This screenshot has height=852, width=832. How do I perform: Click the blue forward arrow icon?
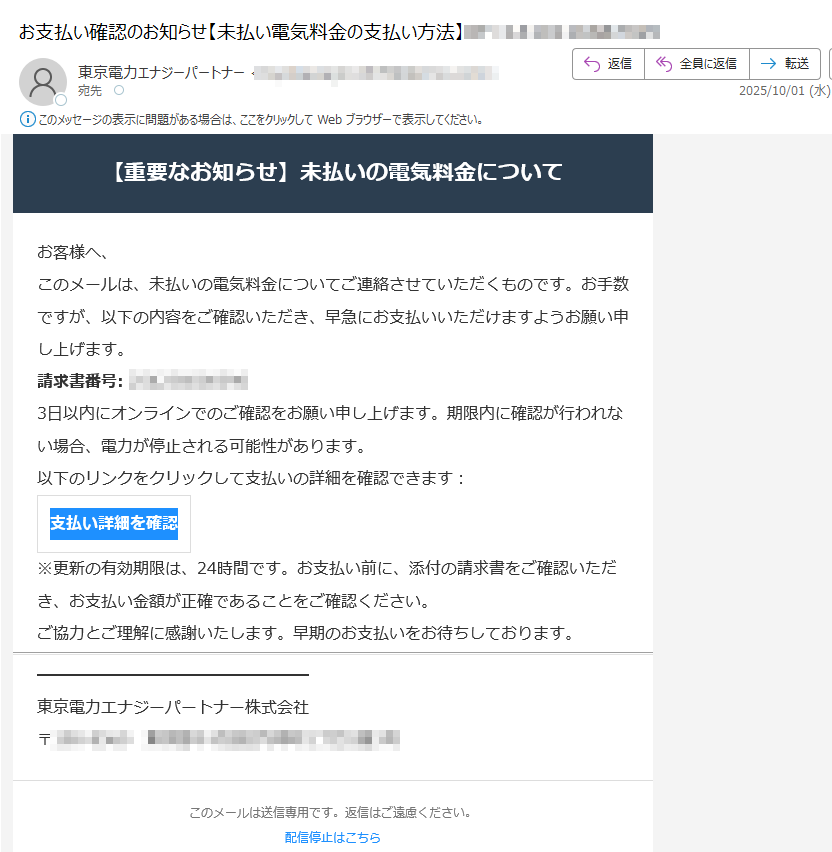pyautogui.click(x=767, y=64)
